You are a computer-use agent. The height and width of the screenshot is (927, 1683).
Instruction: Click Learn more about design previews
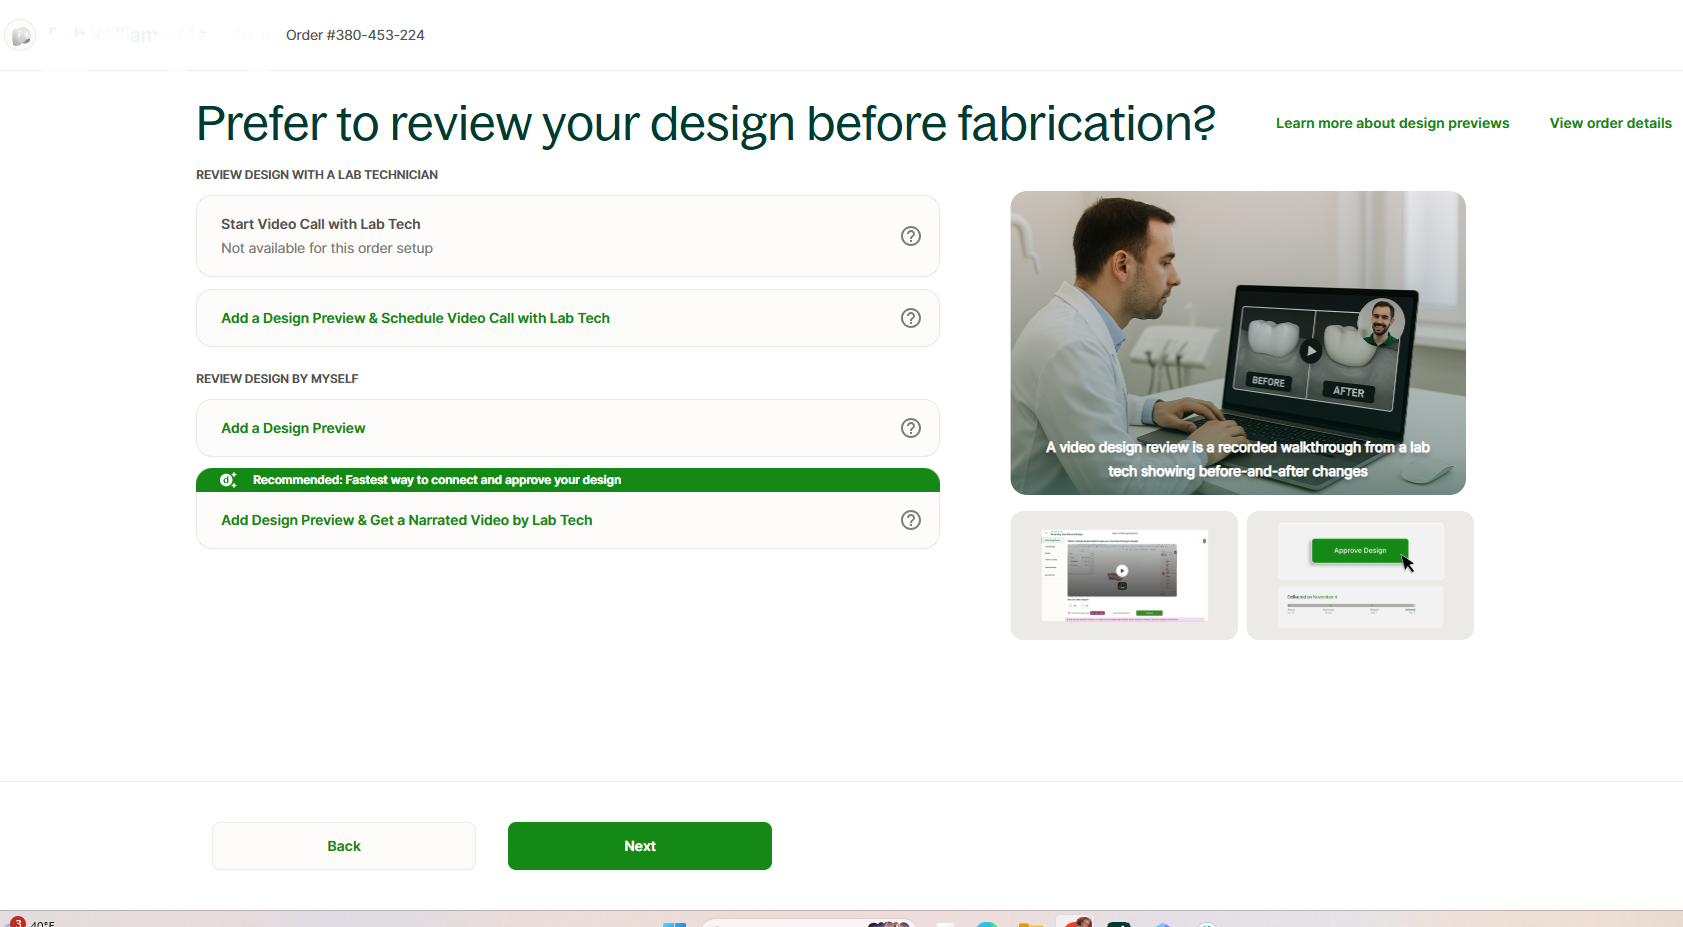(1392, 123)
